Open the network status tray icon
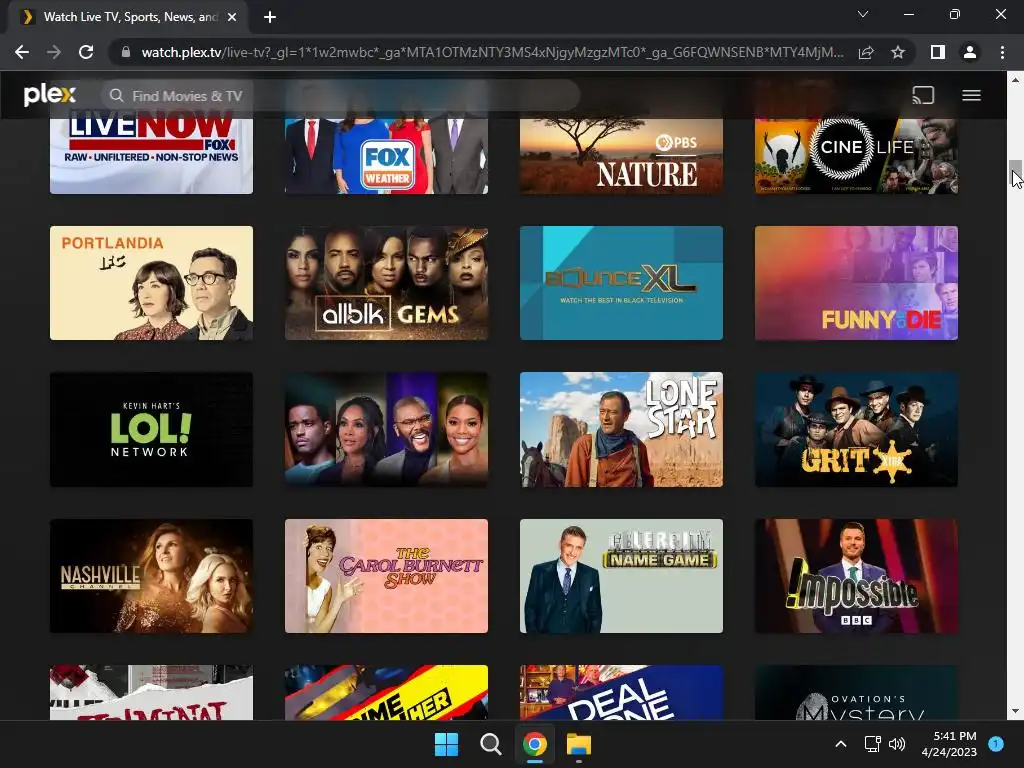This screenshot has height=768, width=1024. click(872, 744)
